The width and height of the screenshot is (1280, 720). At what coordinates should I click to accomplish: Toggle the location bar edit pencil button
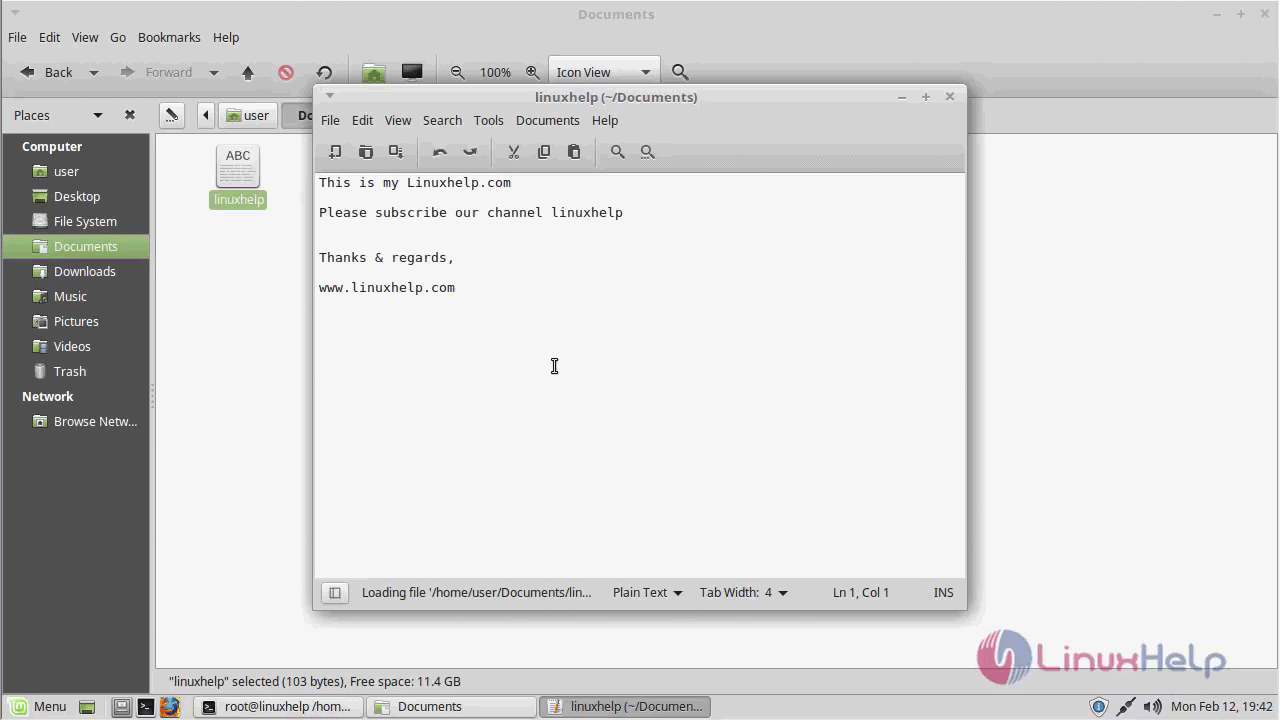click(171, 115)
